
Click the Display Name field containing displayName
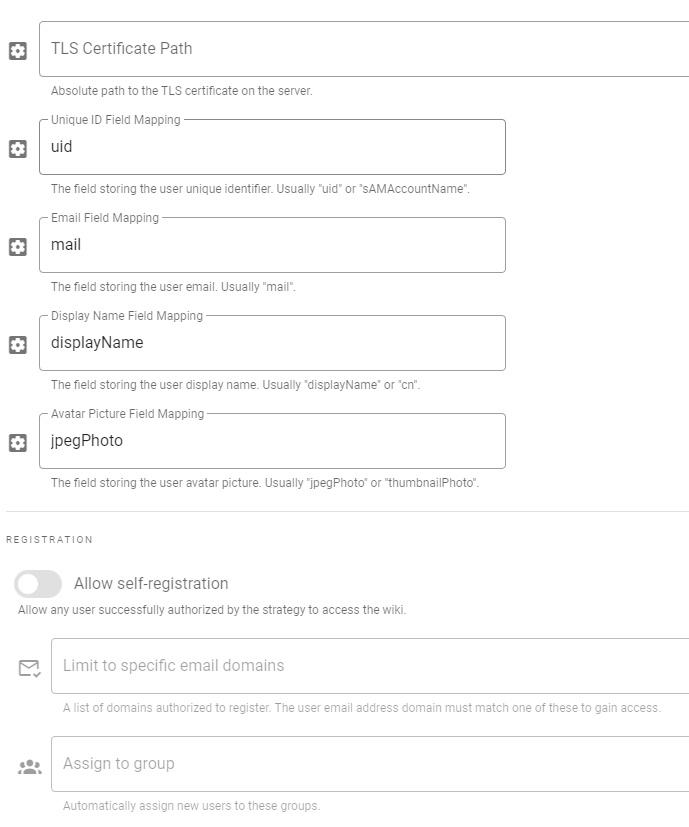pos(272,343)
